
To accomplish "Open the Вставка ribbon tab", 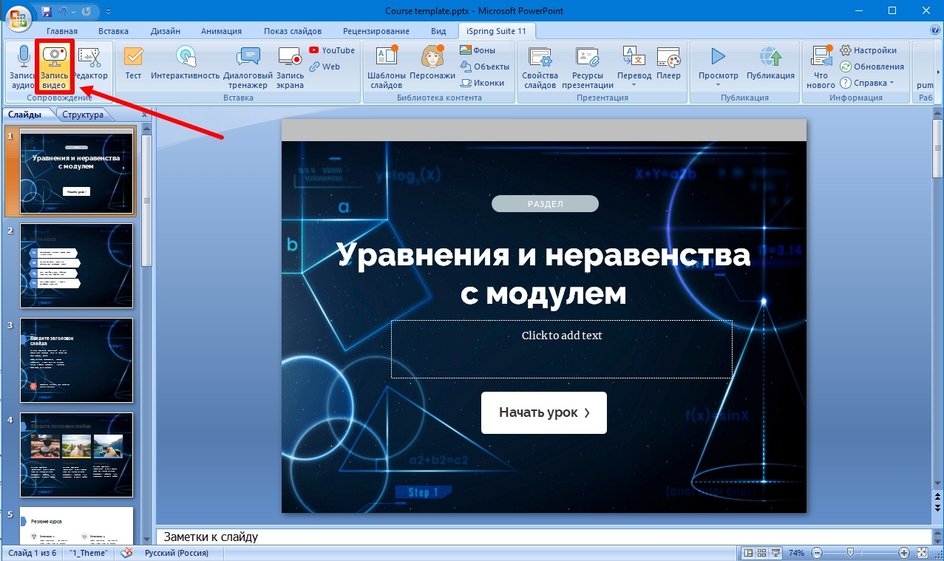I will point(113,31).
